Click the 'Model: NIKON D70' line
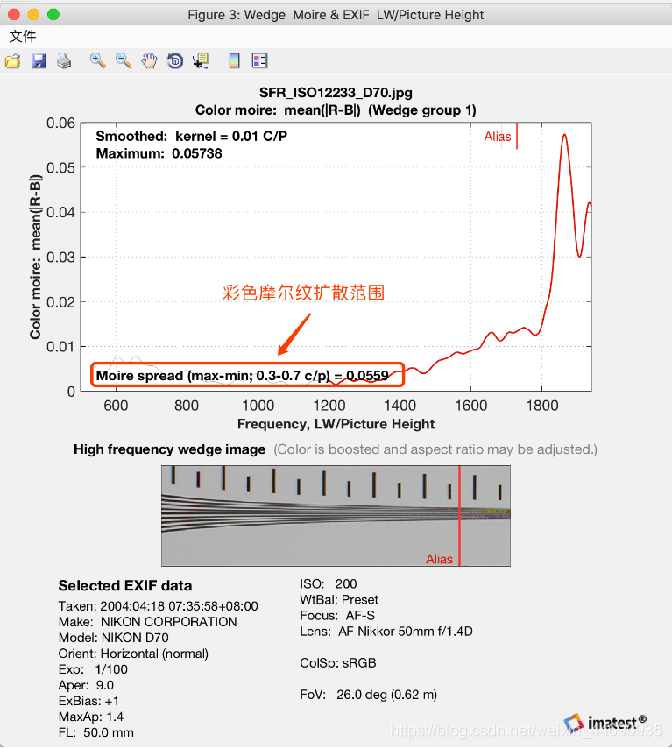Image resolution: width=672 pixels, height=749 pixels. (114, 638)
